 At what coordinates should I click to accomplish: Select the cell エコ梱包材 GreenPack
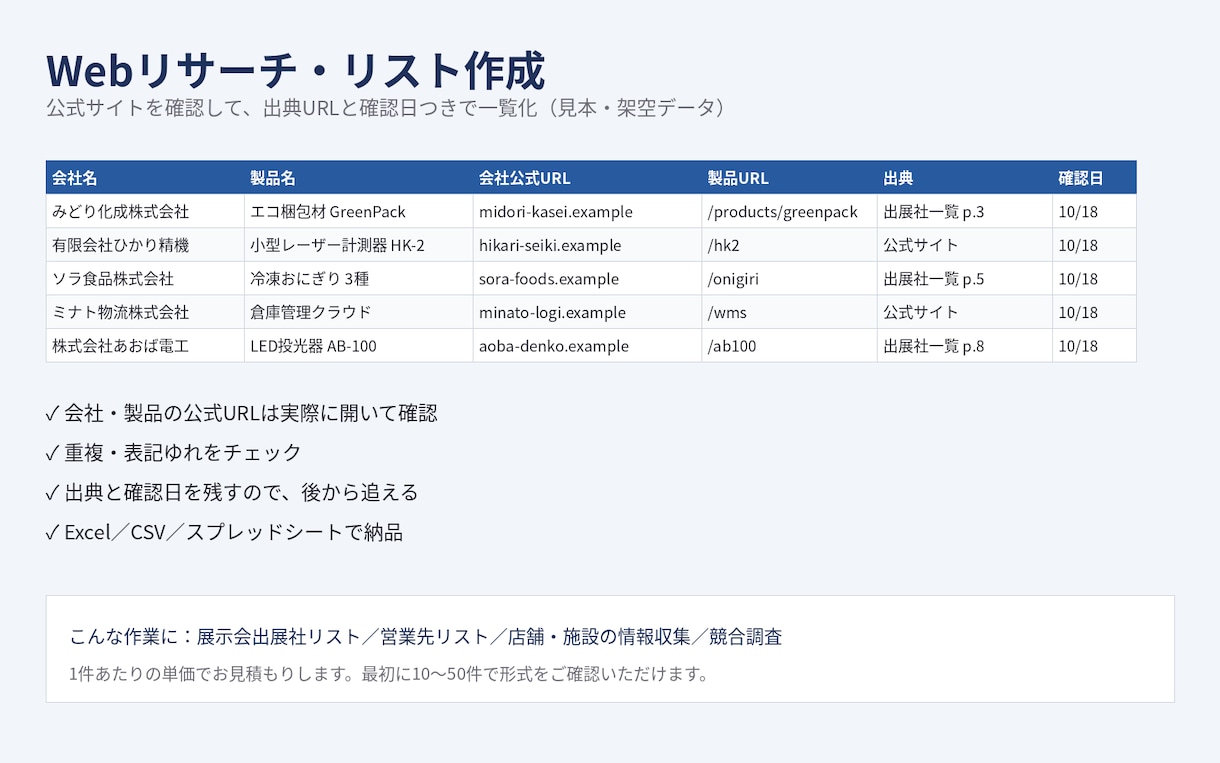pos(359,212)
